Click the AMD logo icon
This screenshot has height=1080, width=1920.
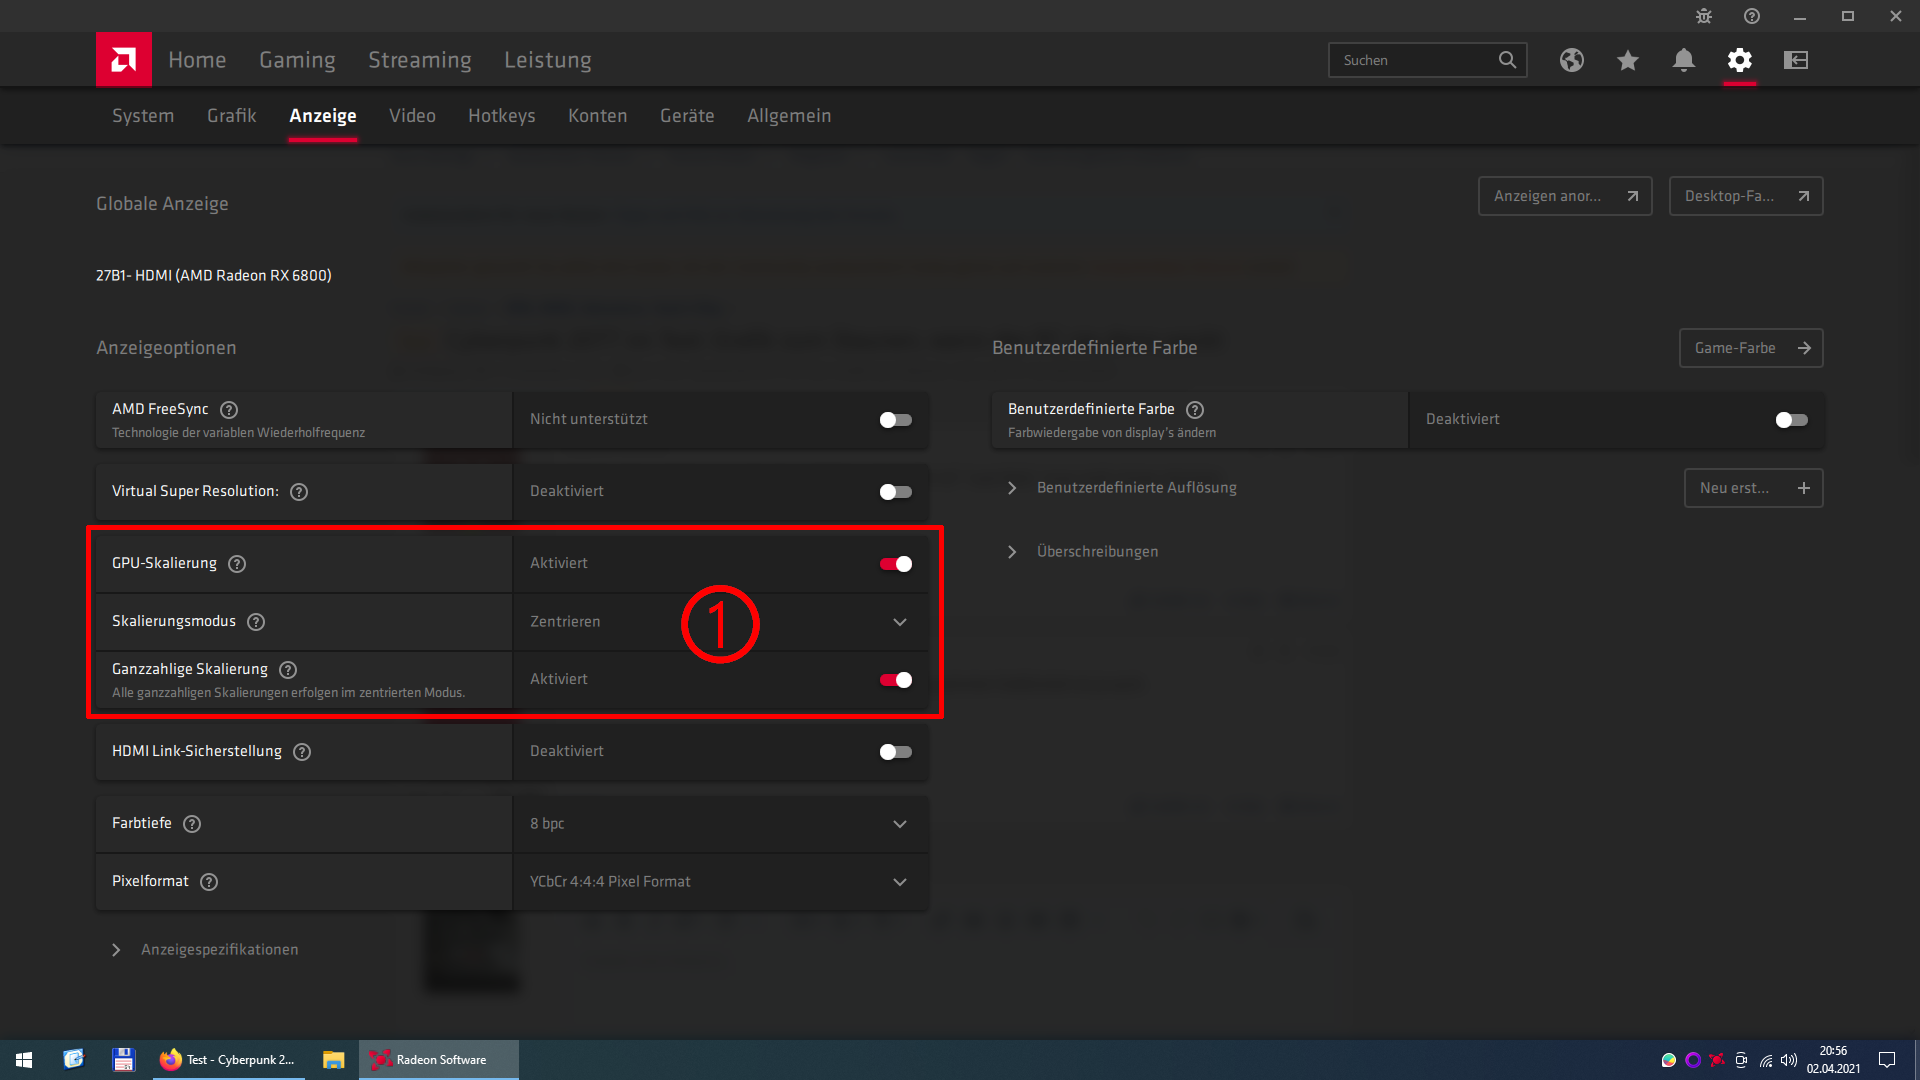tap(124, 60)
